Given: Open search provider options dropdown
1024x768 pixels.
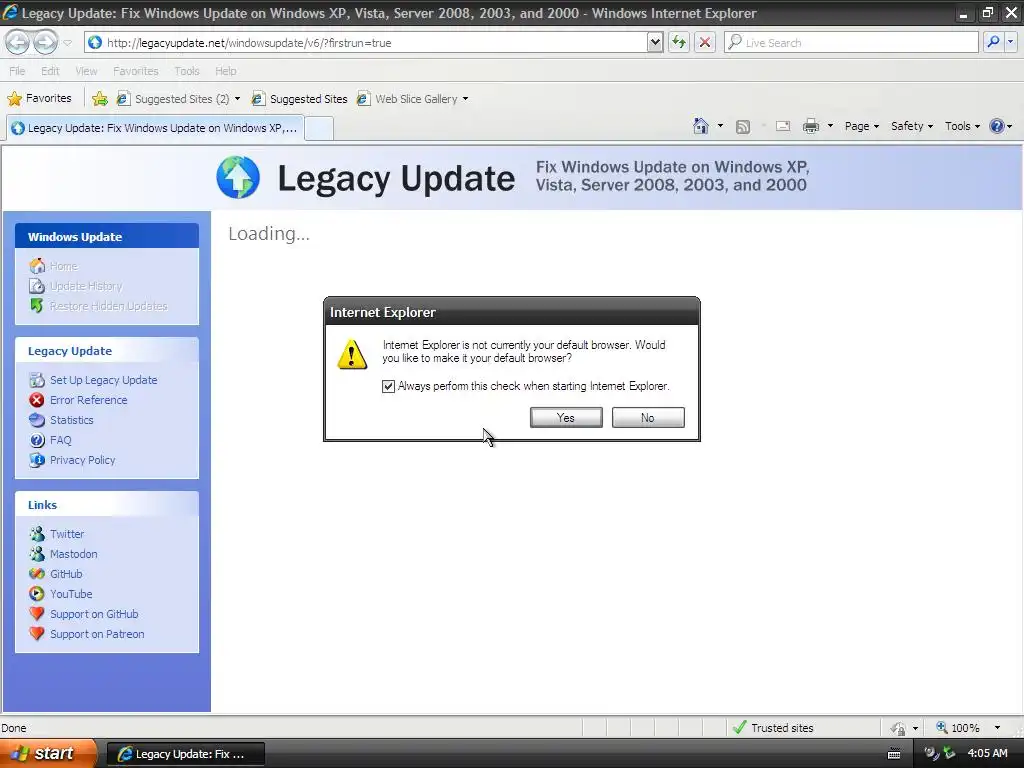Looking at the screenshot, I should (1010, 42).
